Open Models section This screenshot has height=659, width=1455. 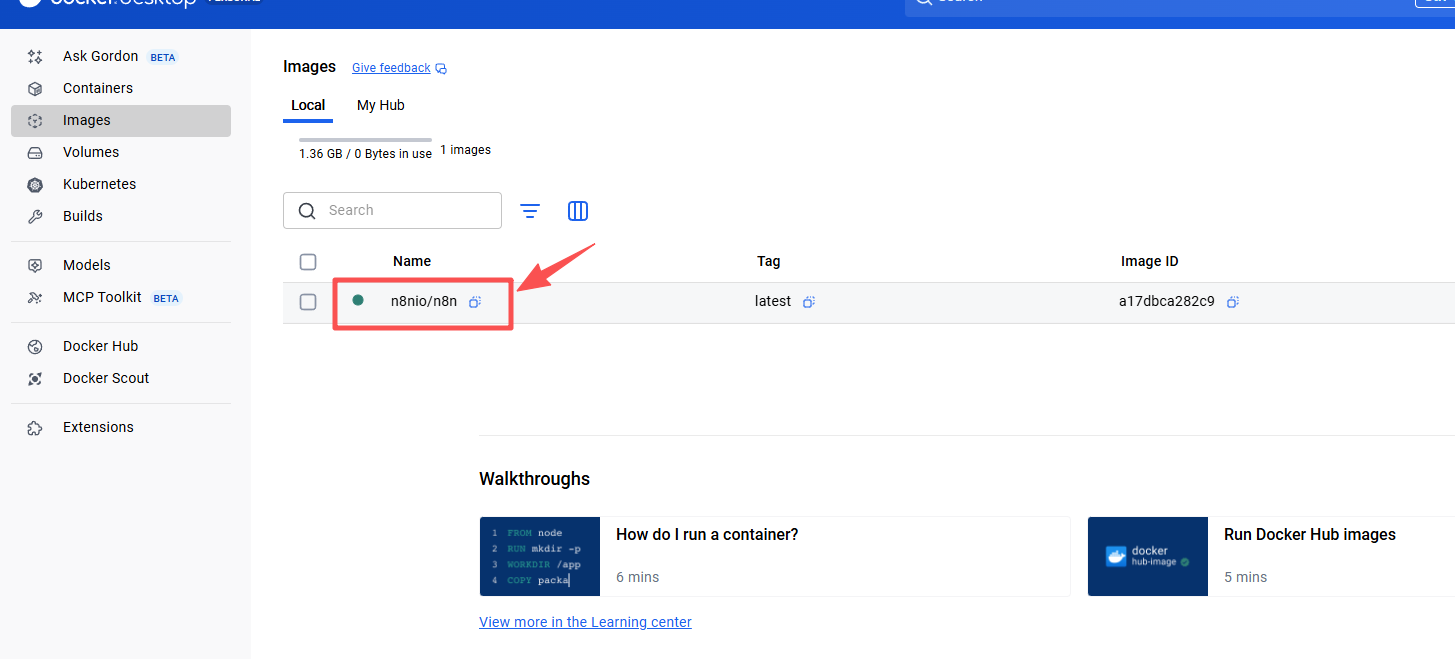[x=121, y=266]
